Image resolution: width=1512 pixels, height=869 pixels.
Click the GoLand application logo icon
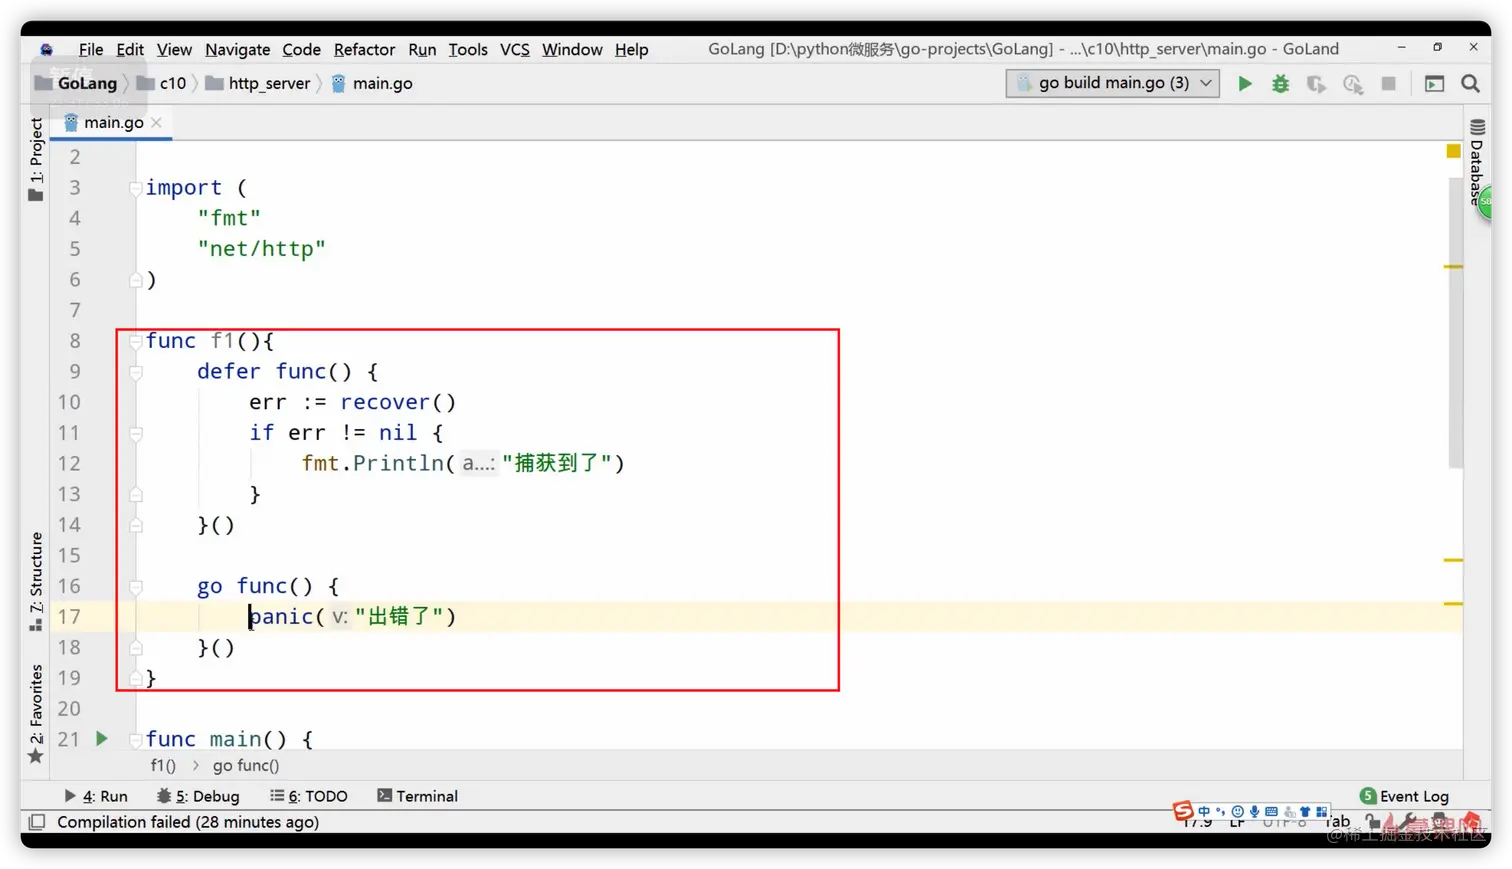[x=47, y=49]
